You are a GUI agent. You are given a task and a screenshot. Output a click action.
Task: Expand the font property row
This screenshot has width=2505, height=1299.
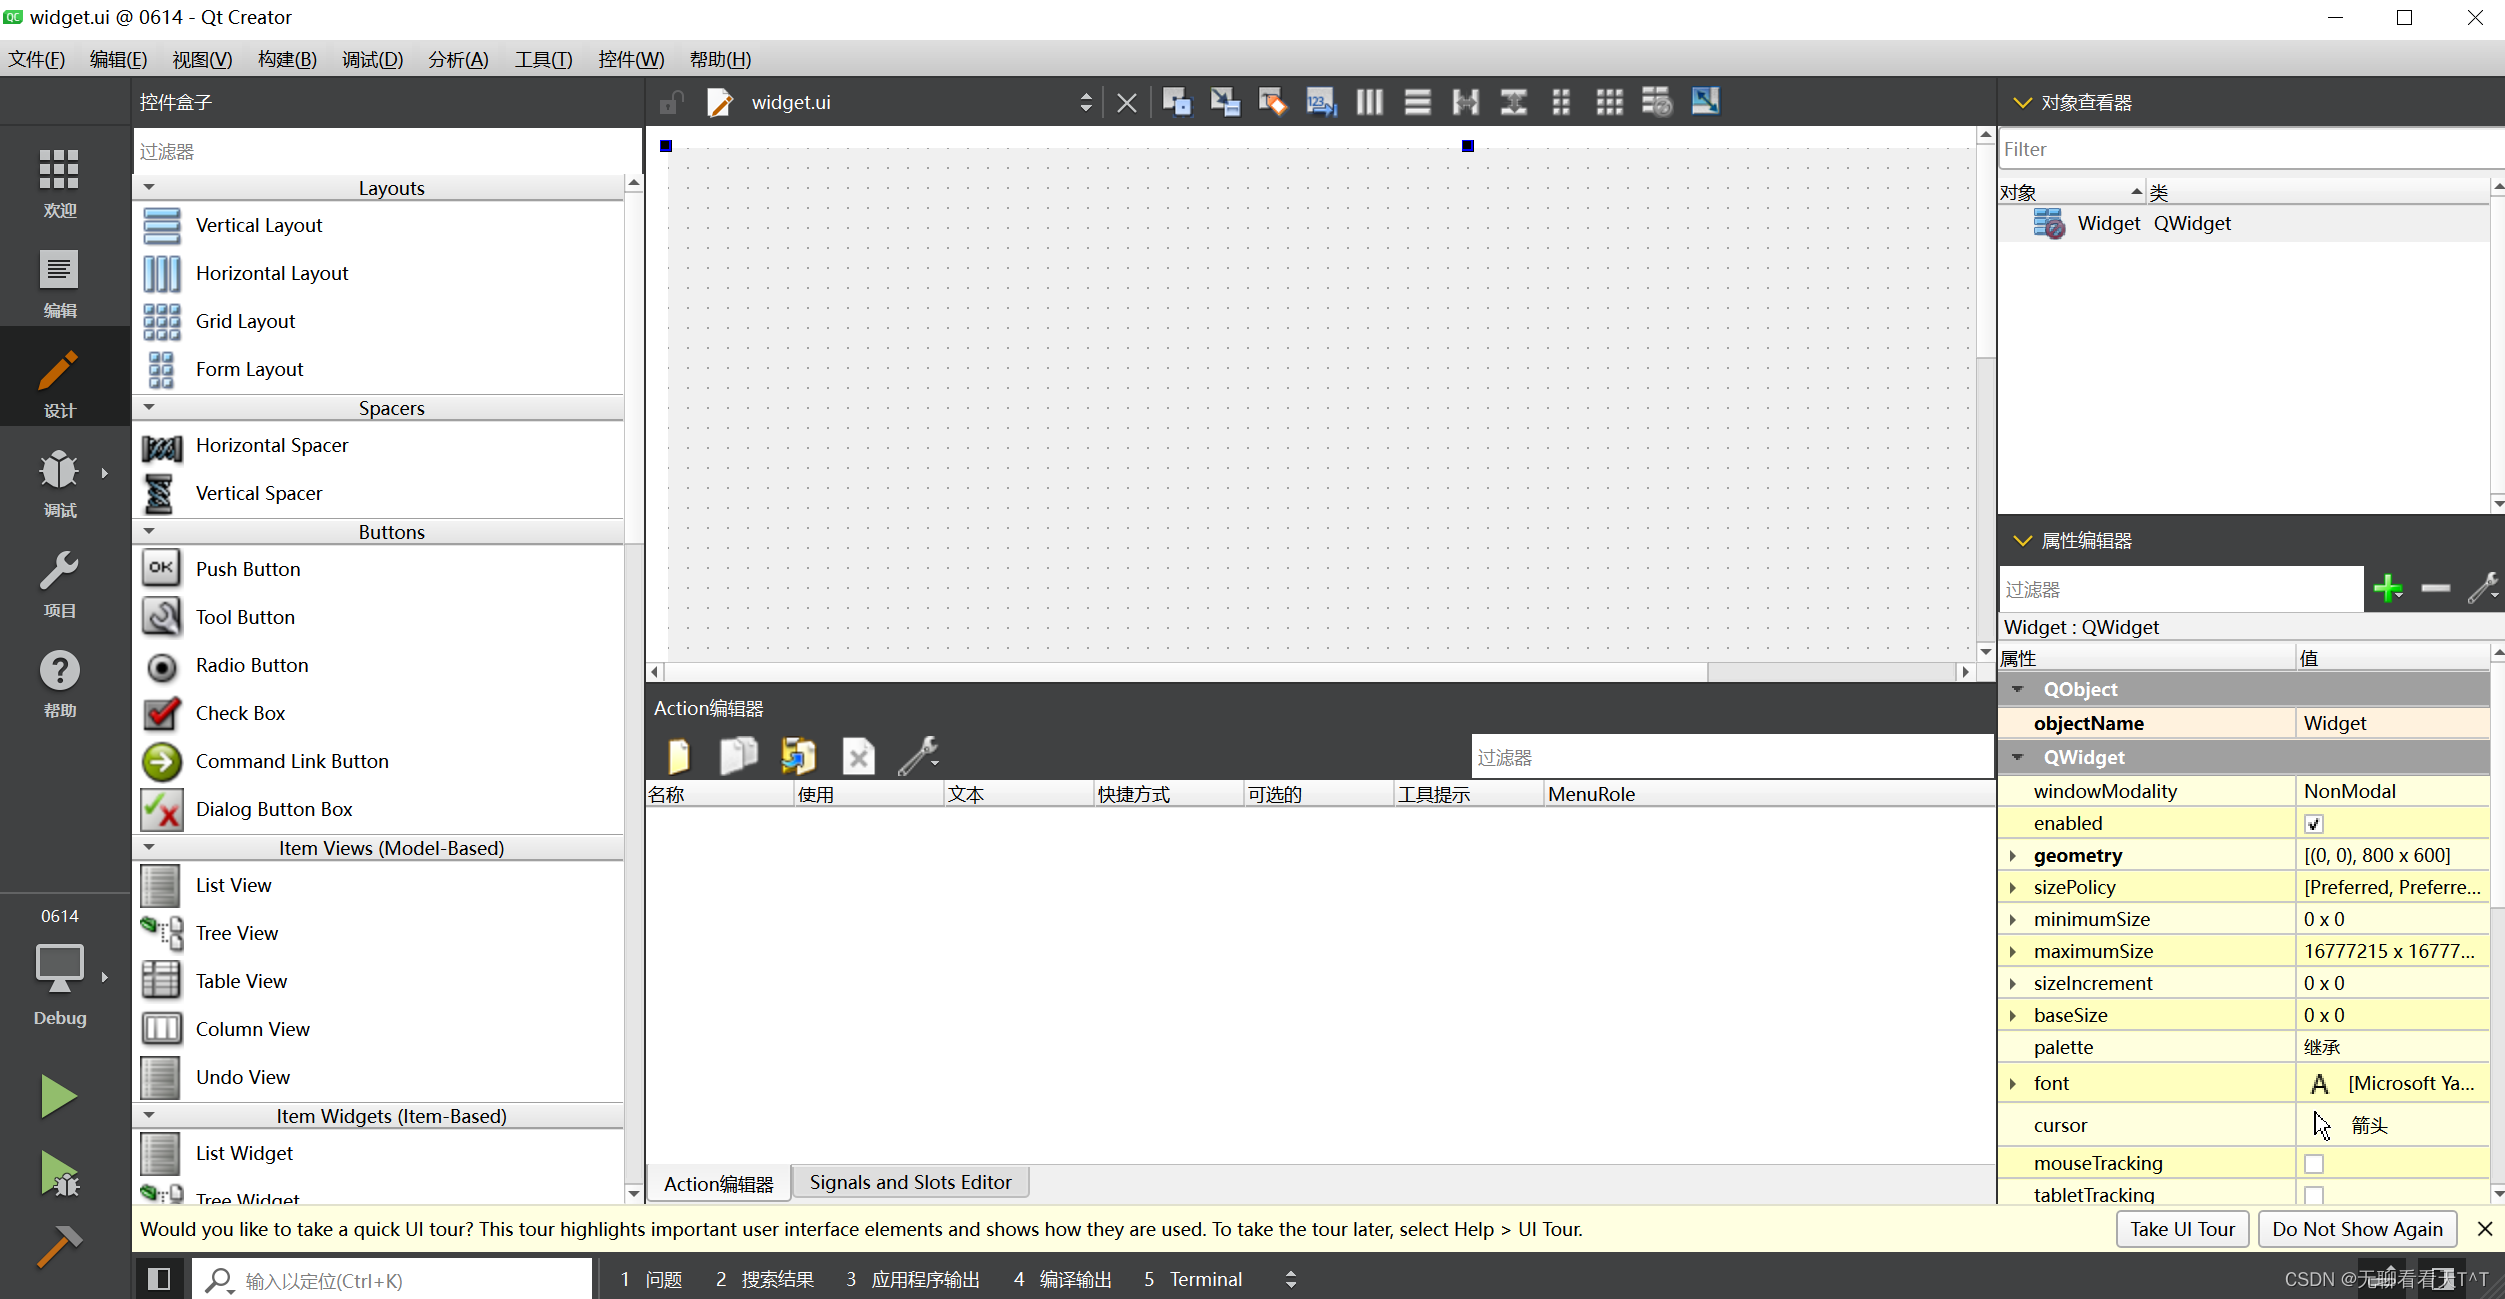(x=2013, y=1084)
